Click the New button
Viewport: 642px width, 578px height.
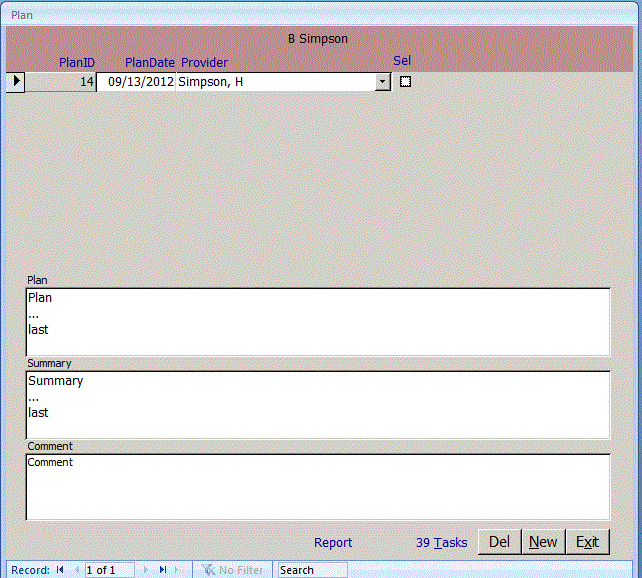pyautogui.click(x=543, y=542)
